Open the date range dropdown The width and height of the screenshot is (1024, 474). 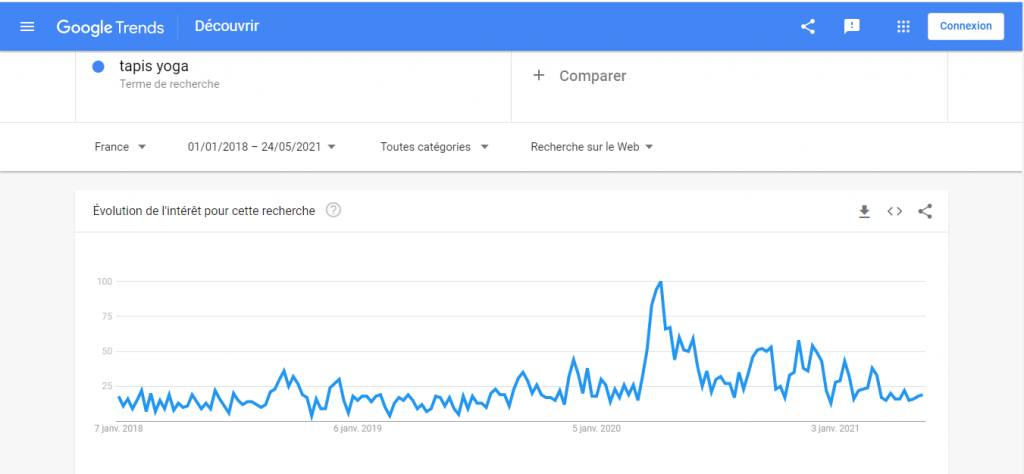(261, 147)
